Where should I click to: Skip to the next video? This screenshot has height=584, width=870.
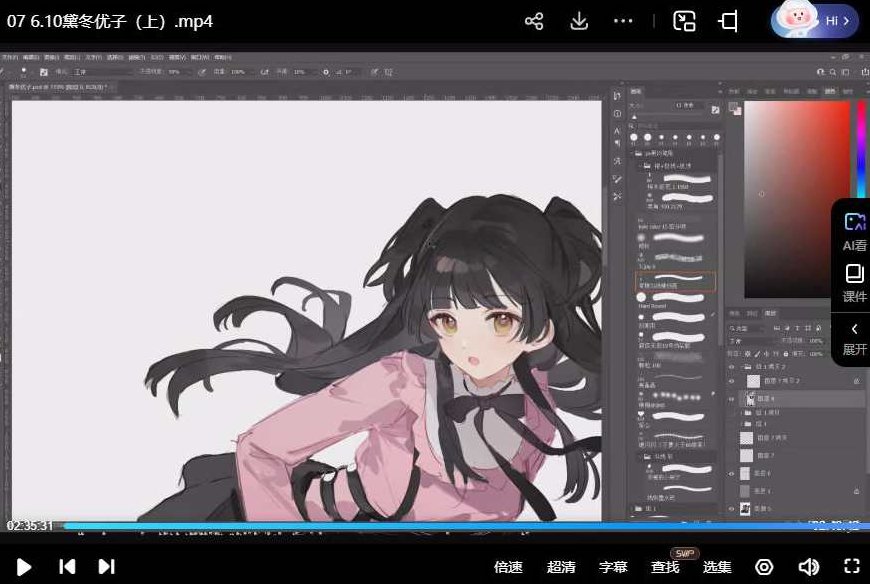tap(106, 567)
